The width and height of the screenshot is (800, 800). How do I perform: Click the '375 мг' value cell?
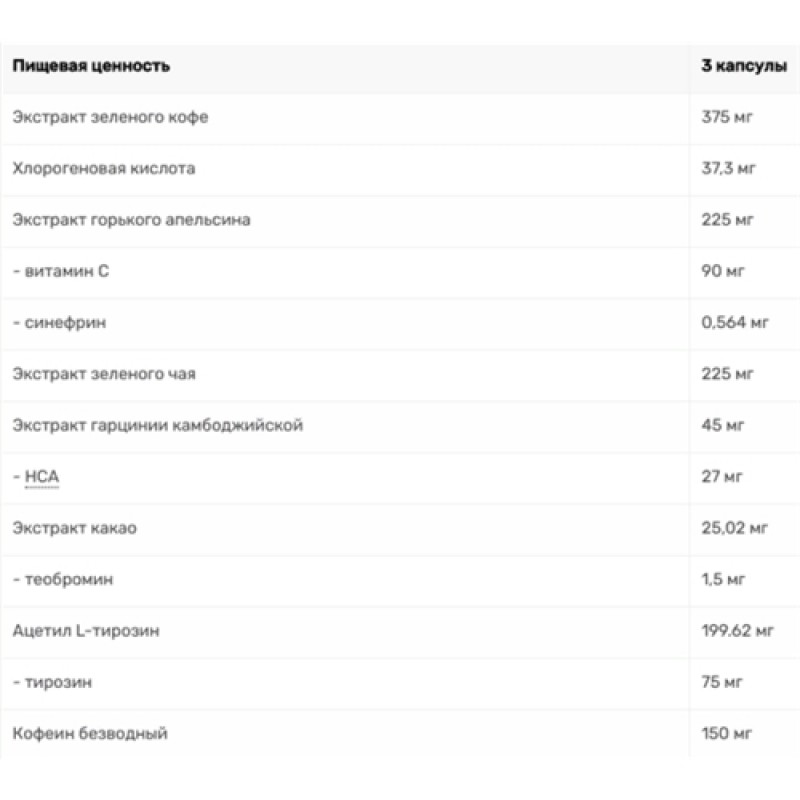tap(726, 118)
